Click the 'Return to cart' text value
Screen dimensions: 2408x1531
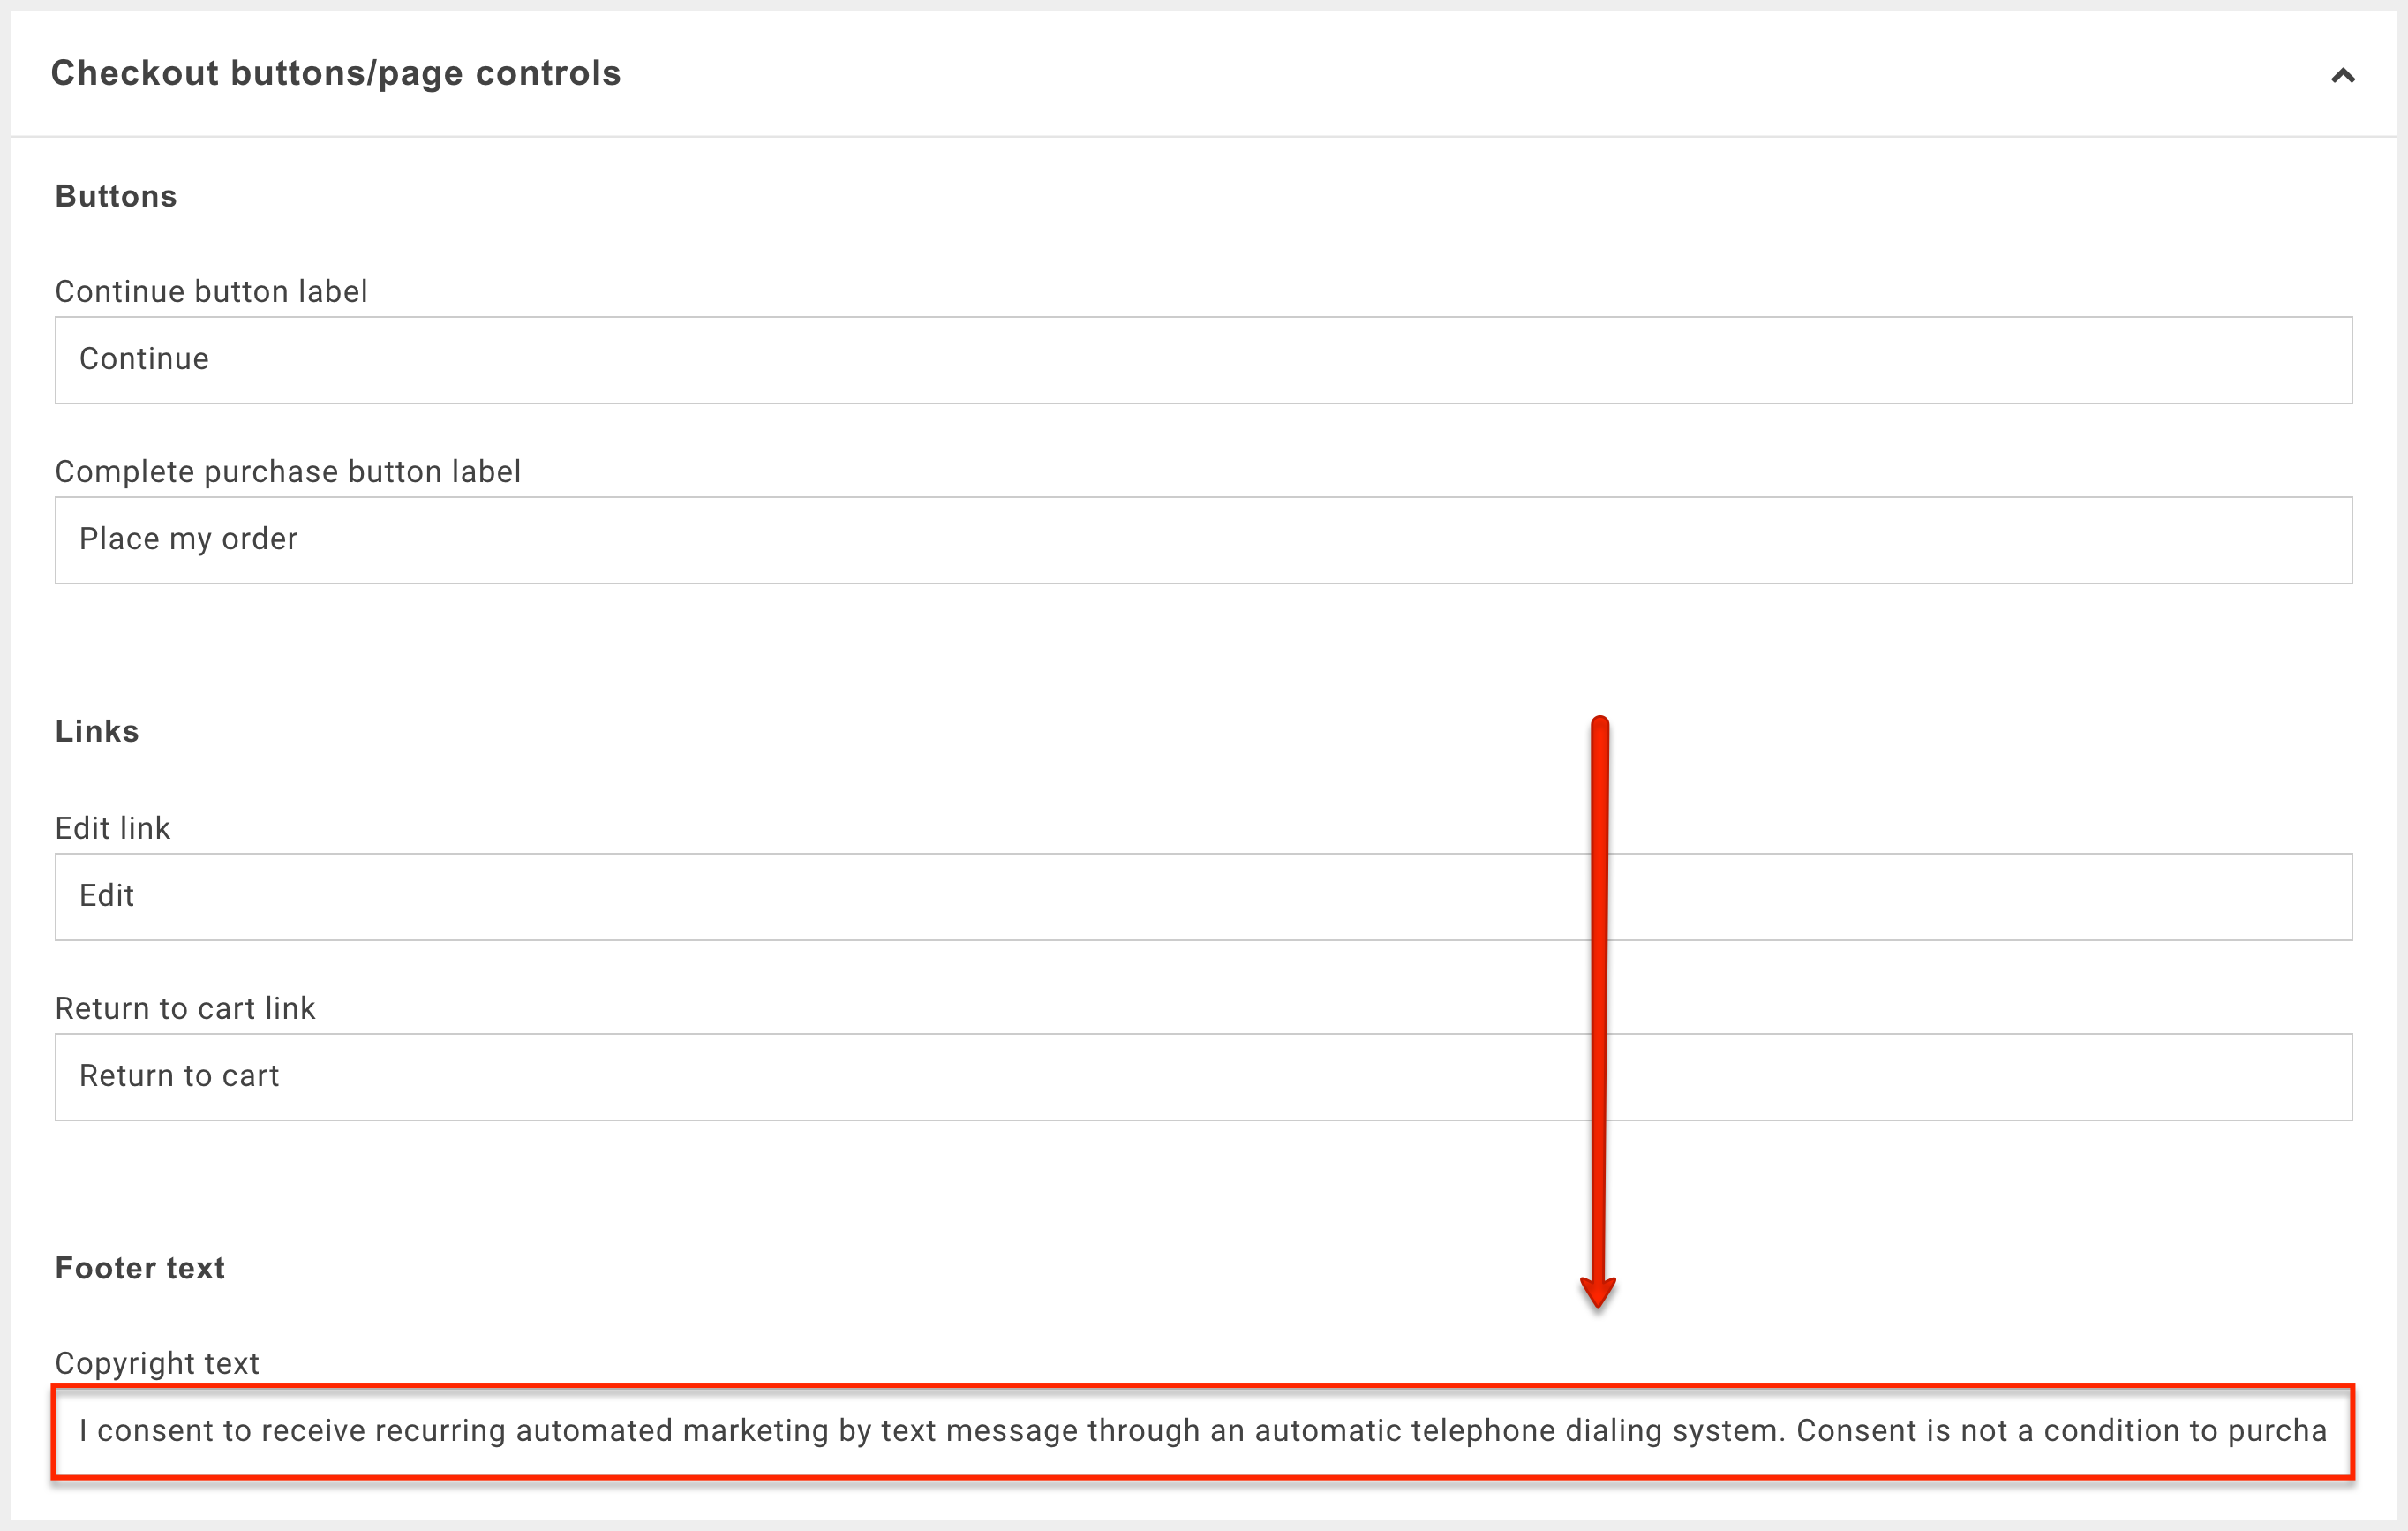pos(179,1076)
